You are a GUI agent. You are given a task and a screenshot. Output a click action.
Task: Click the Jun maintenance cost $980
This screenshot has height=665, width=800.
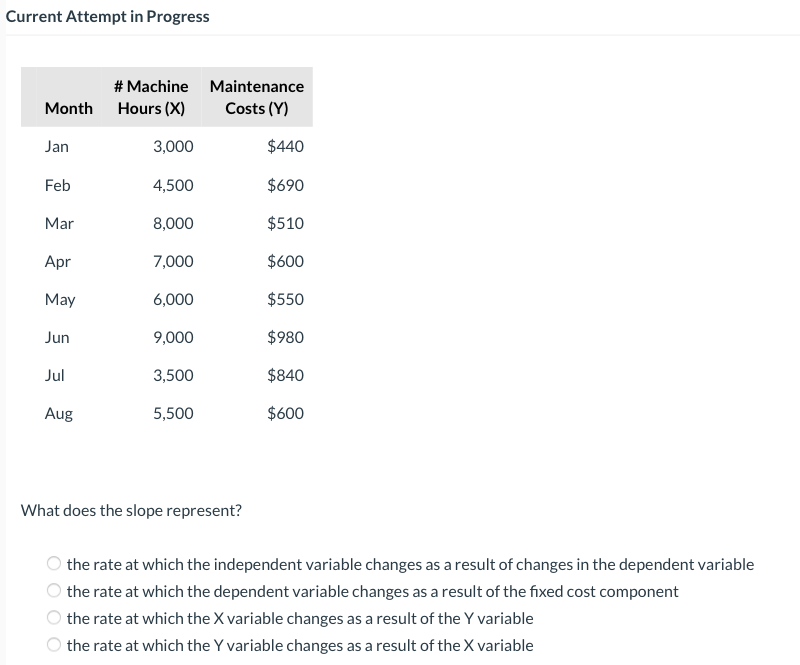(285, 337)
